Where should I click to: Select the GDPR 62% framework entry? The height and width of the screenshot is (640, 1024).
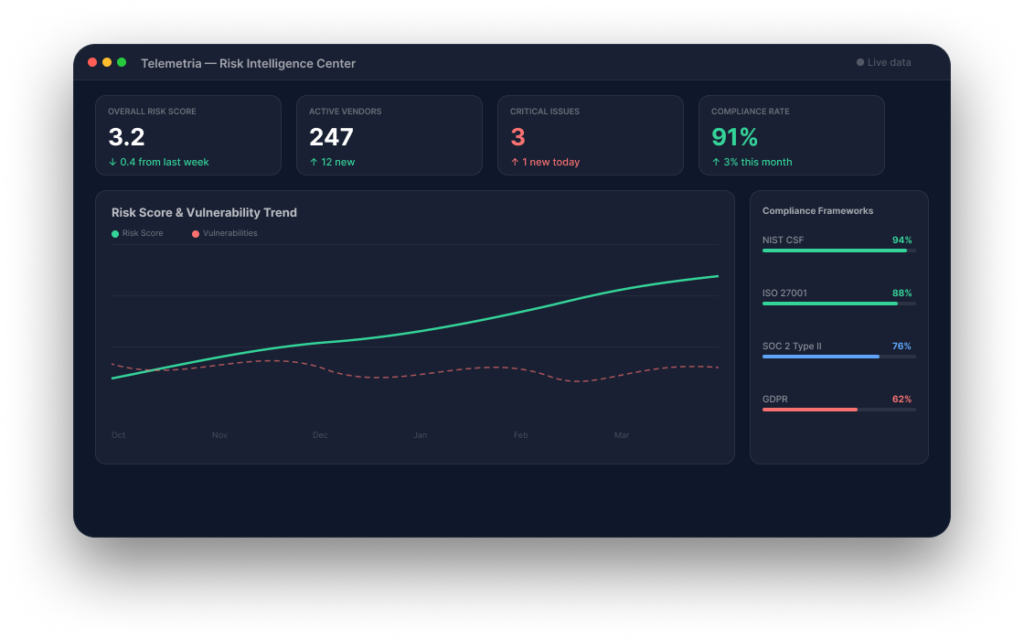click(x=838, y=400)
